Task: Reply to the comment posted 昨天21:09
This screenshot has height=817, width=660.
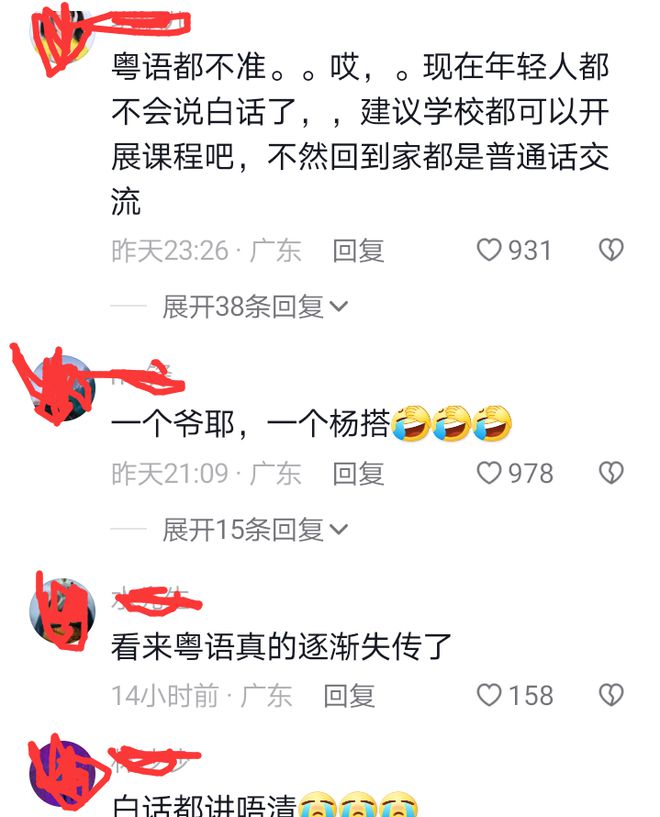Action: point(358,474)
